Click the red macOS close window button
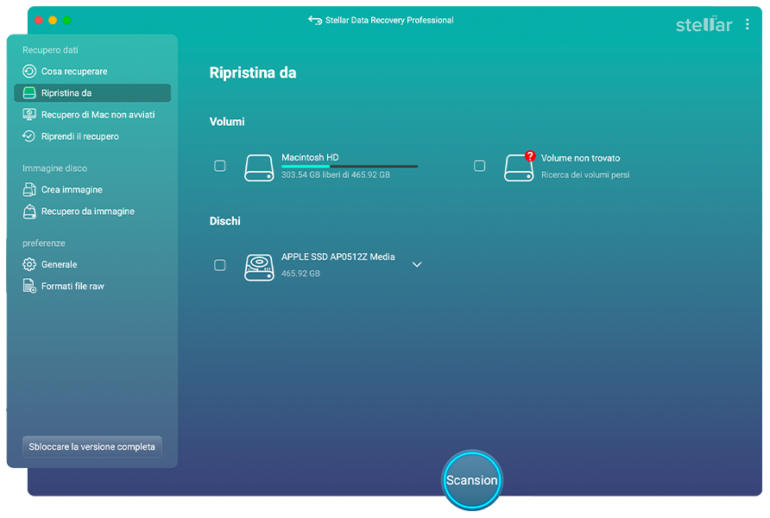 (39, 20)
